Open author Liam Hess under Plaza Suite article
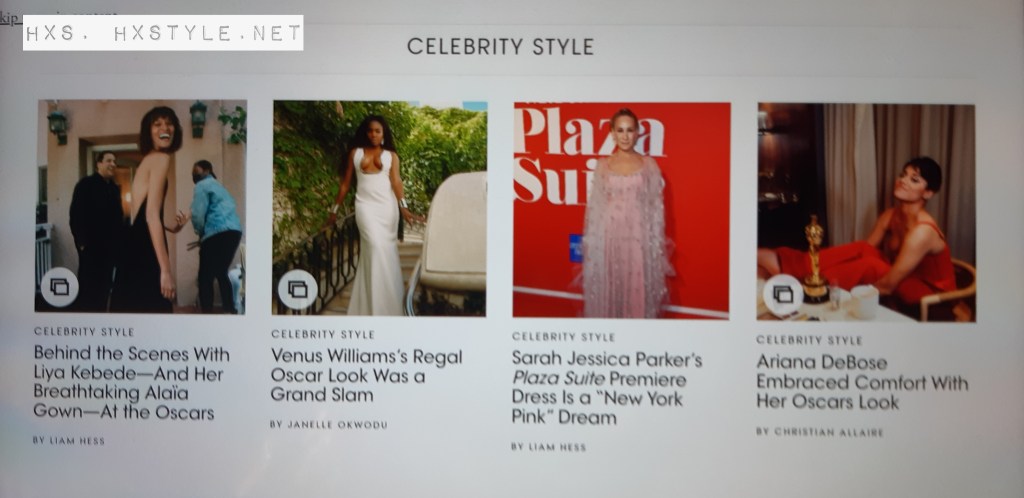The image size is (1024, 498). [549, 447]
